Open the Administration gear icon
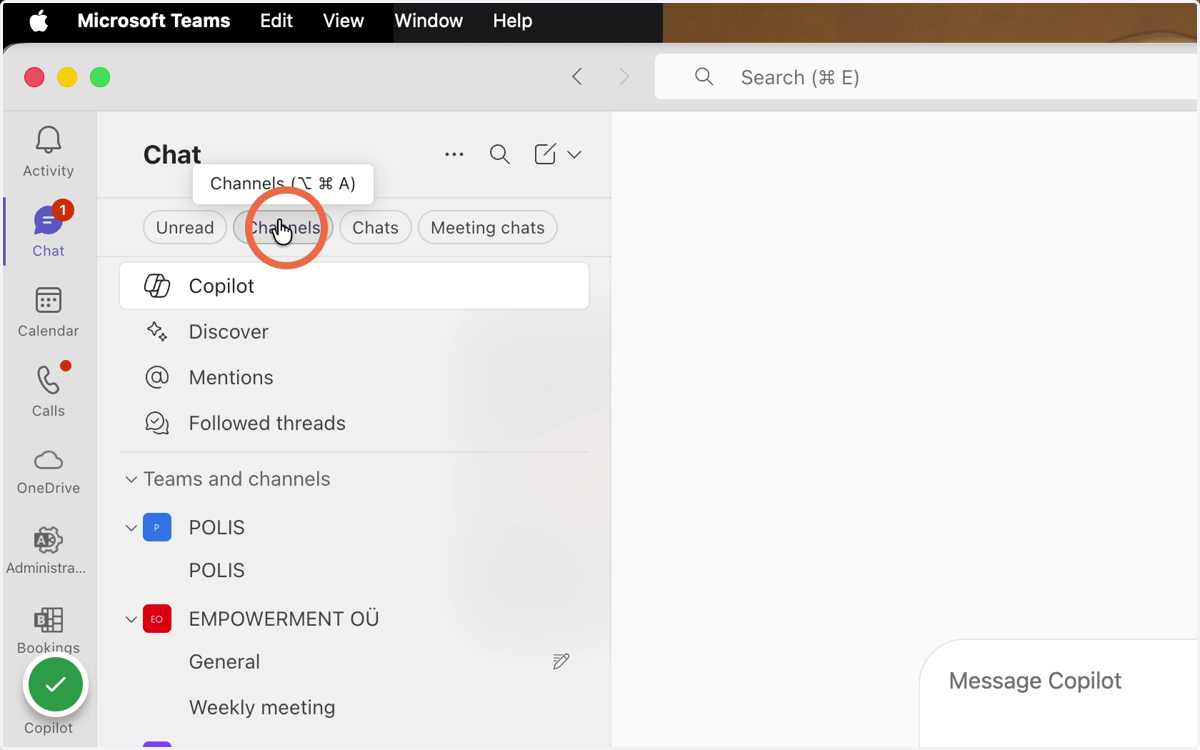This screenshot has height=750, width=1200. [x=48, y=540]
